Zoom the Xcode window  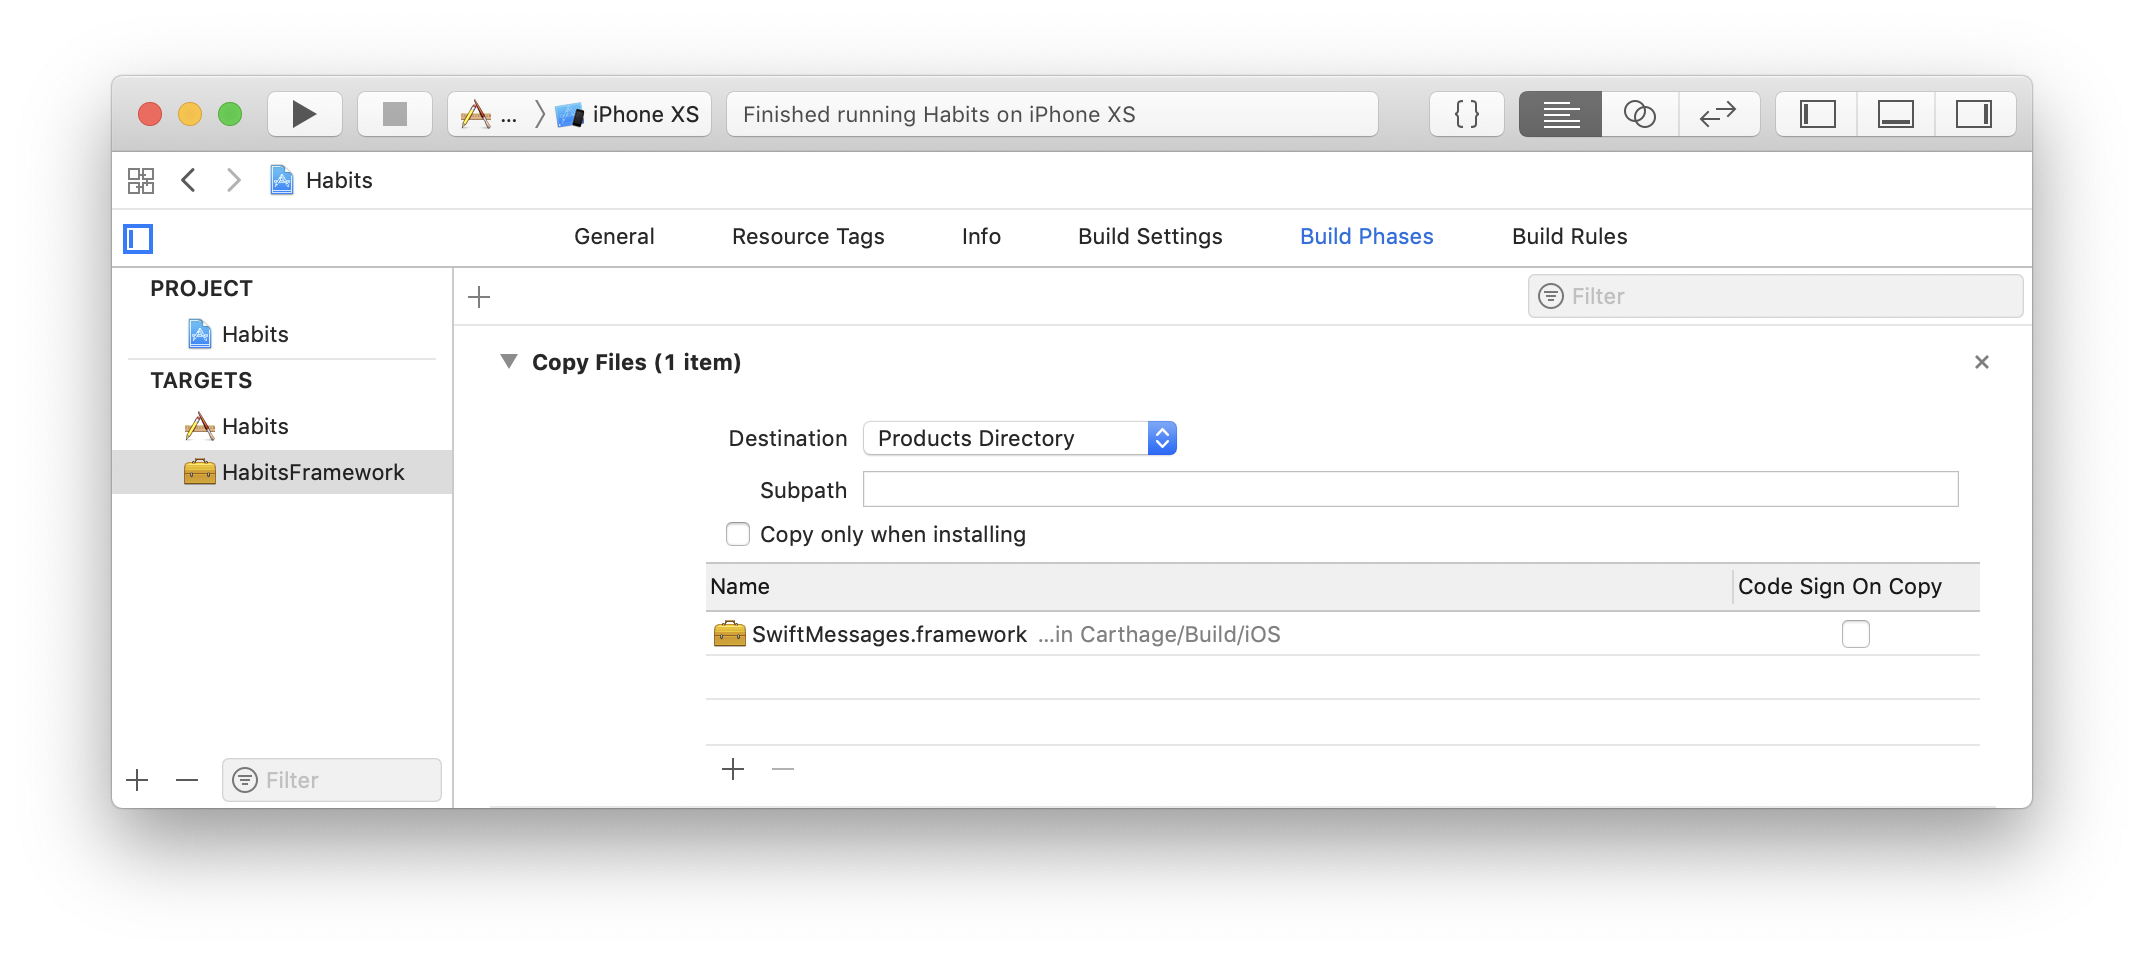point(230,114)
